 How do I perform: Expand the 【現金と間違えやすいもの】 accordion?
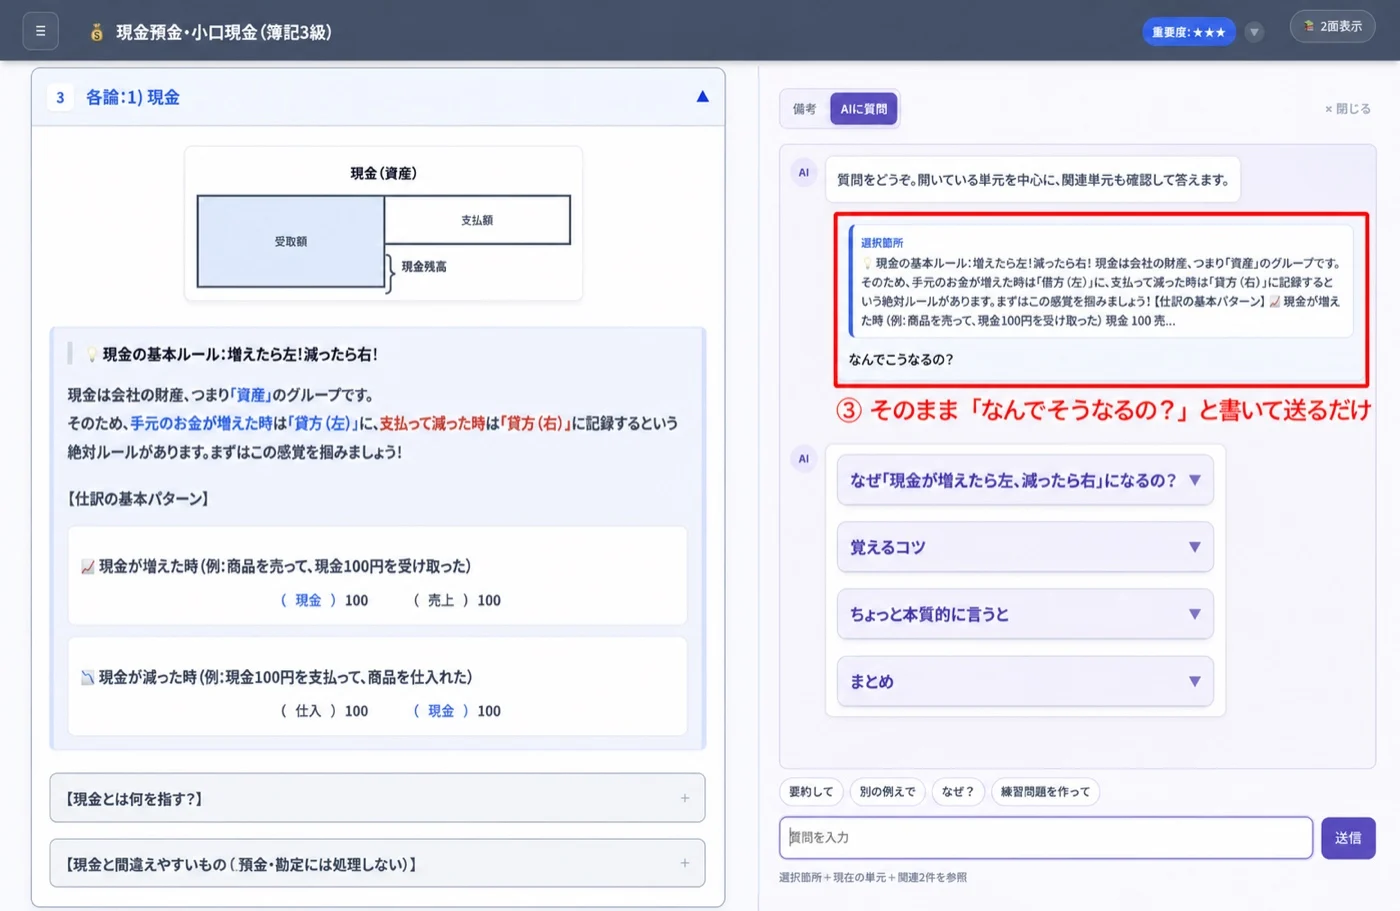coord(377,863)
